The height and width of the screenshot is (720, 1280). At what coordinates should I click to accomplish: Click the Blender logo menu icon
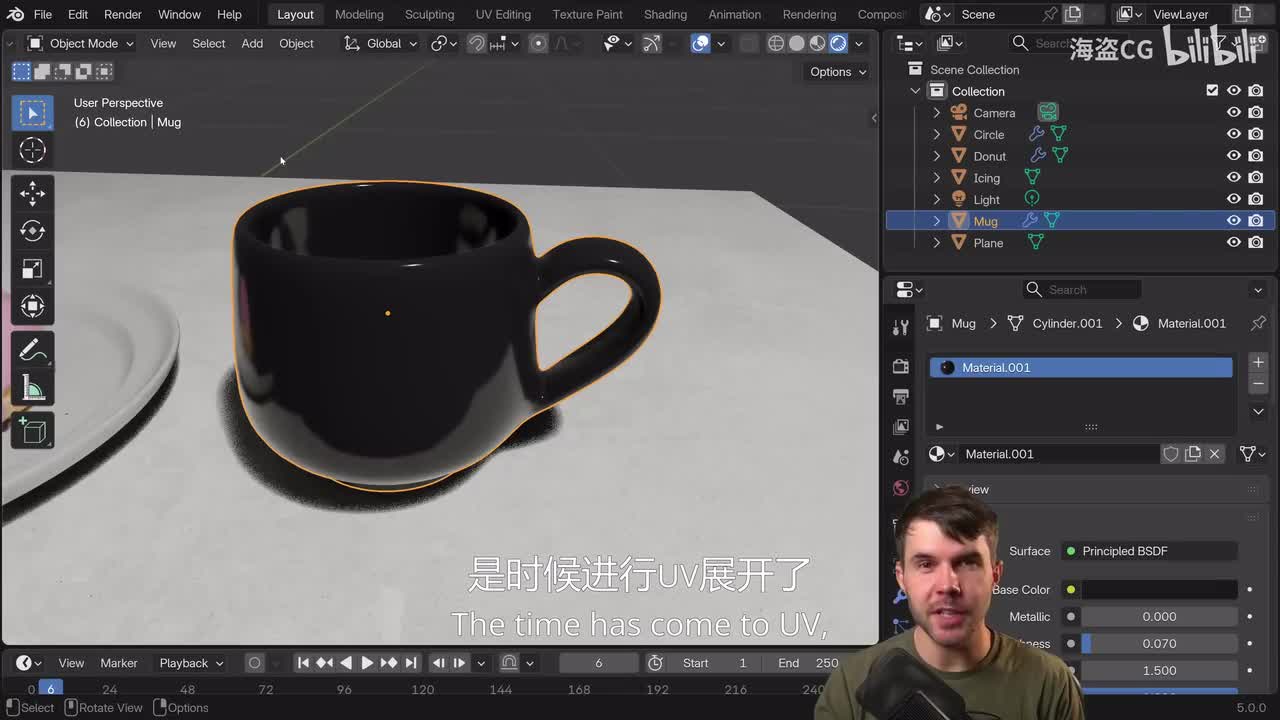tap(15, 14)
